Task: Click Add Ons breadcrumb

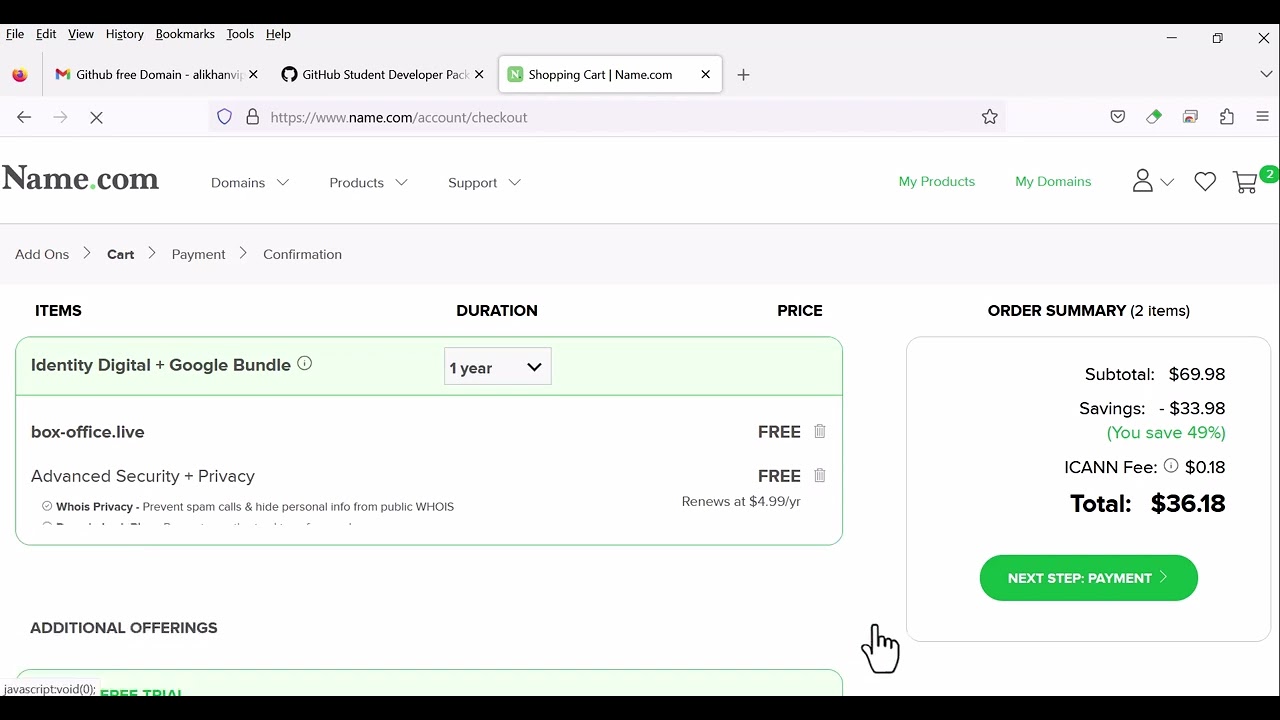Action: pos(42,254)
